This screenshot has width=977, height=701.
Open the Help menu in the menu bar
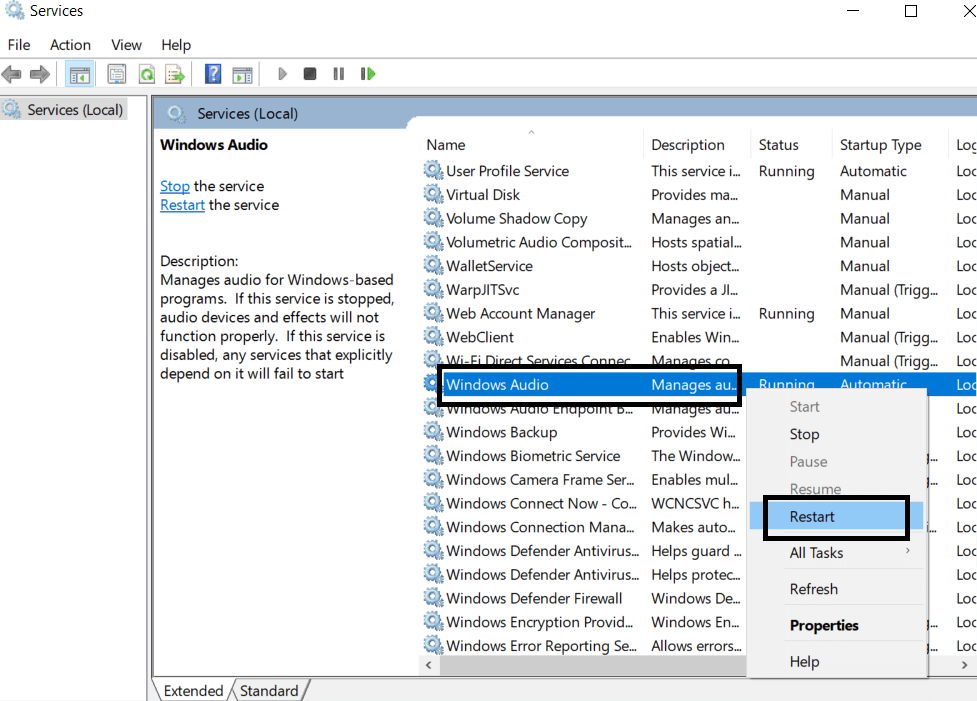[176, 45]
